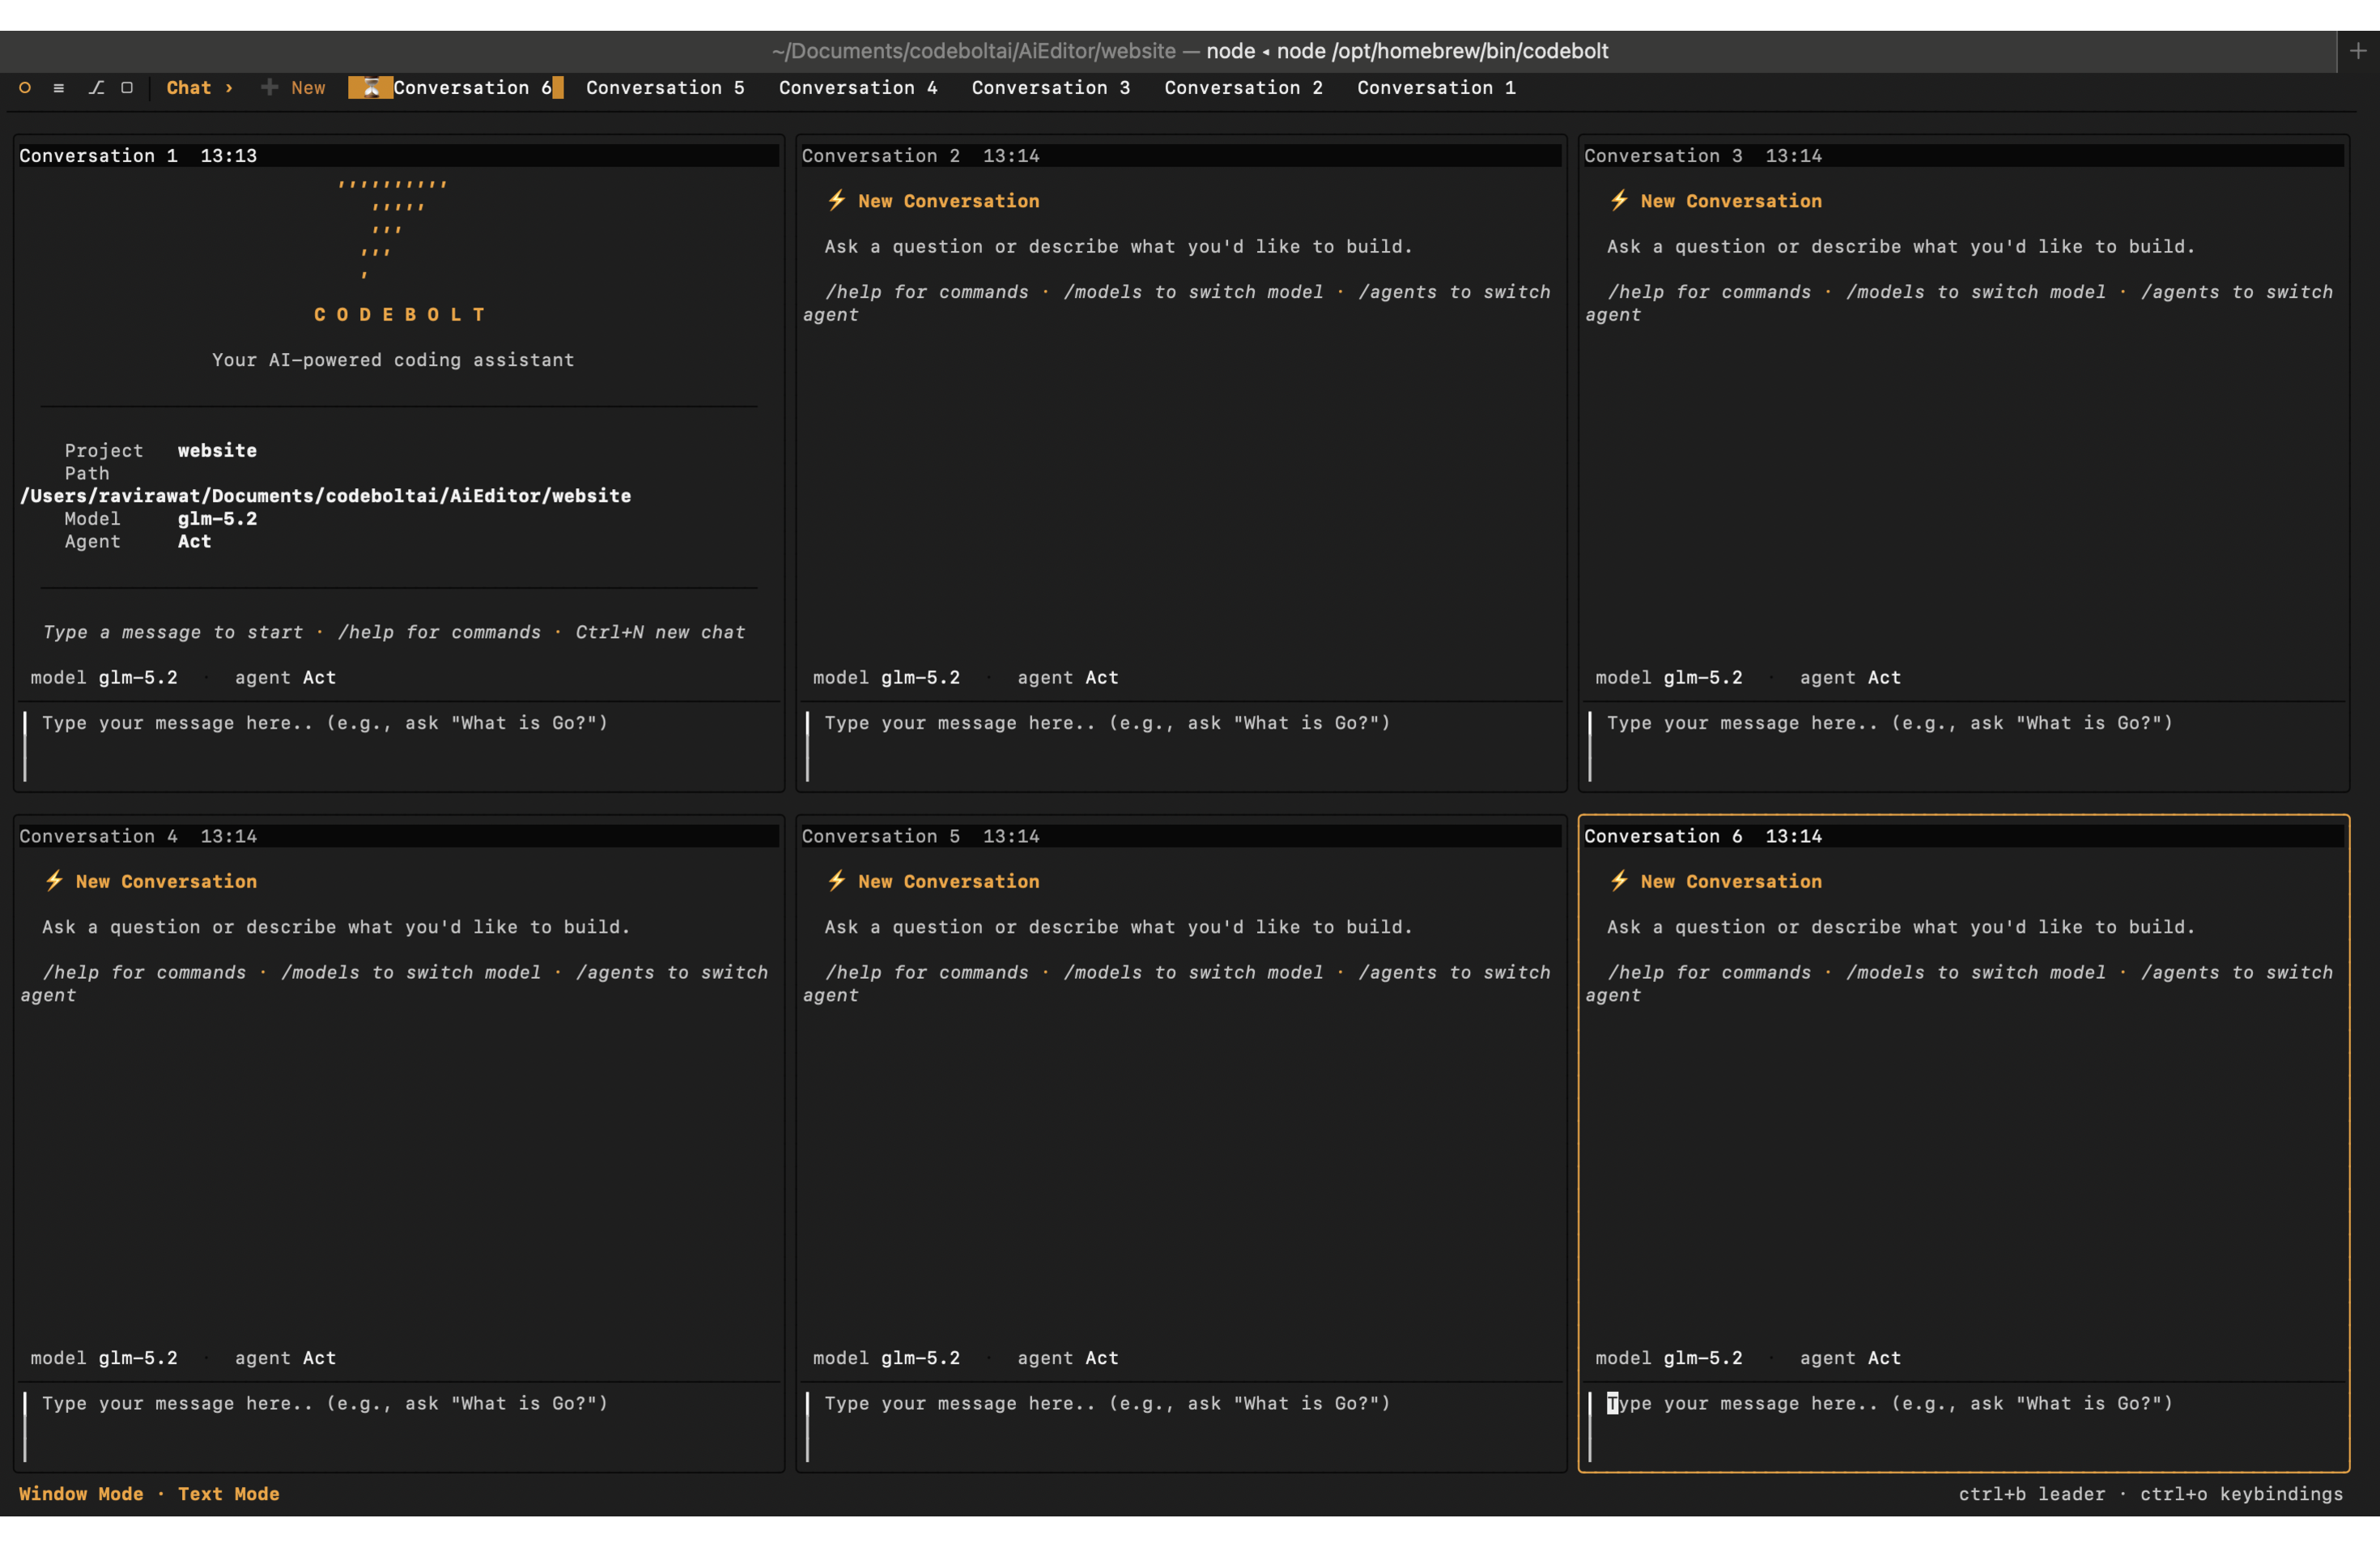Focus the Conversation 3 message input
2380x1548 pixels.
click(x=1965, y=745)
